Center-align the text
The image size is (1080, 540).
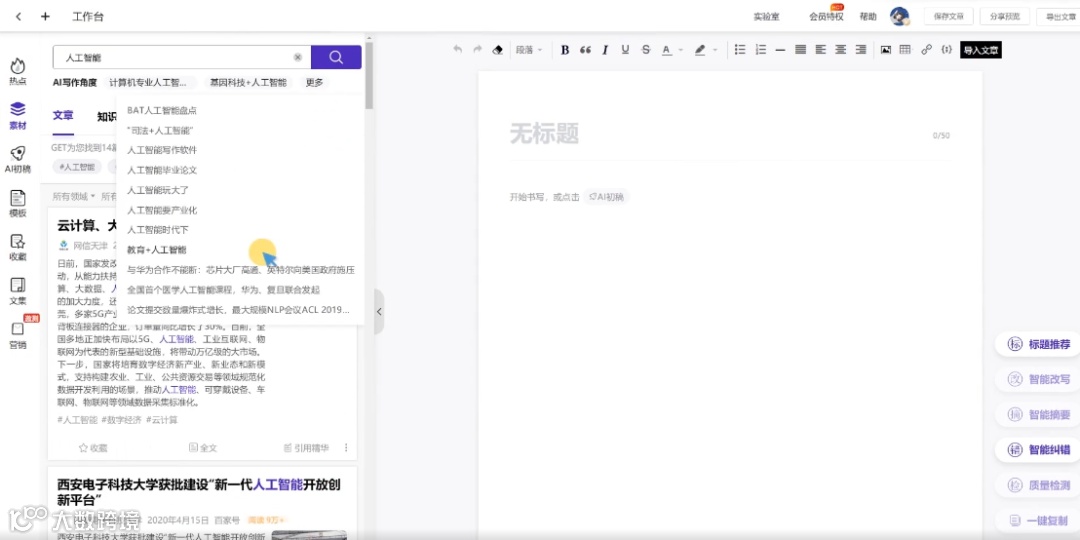[840, 50]
